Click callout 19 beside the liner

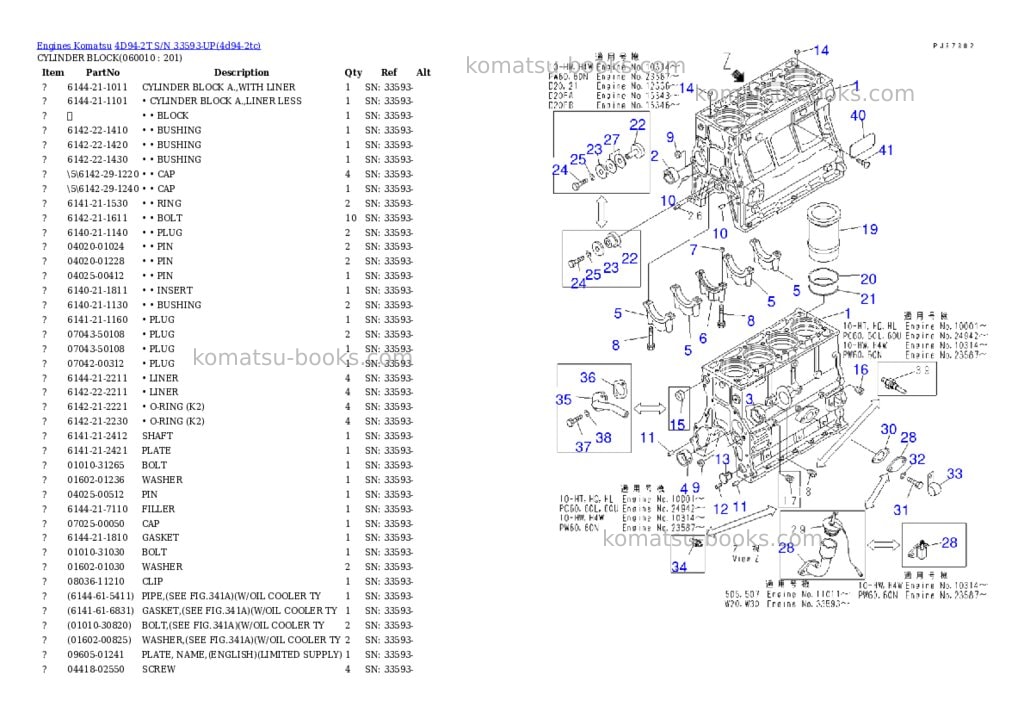tap(870, 229)
